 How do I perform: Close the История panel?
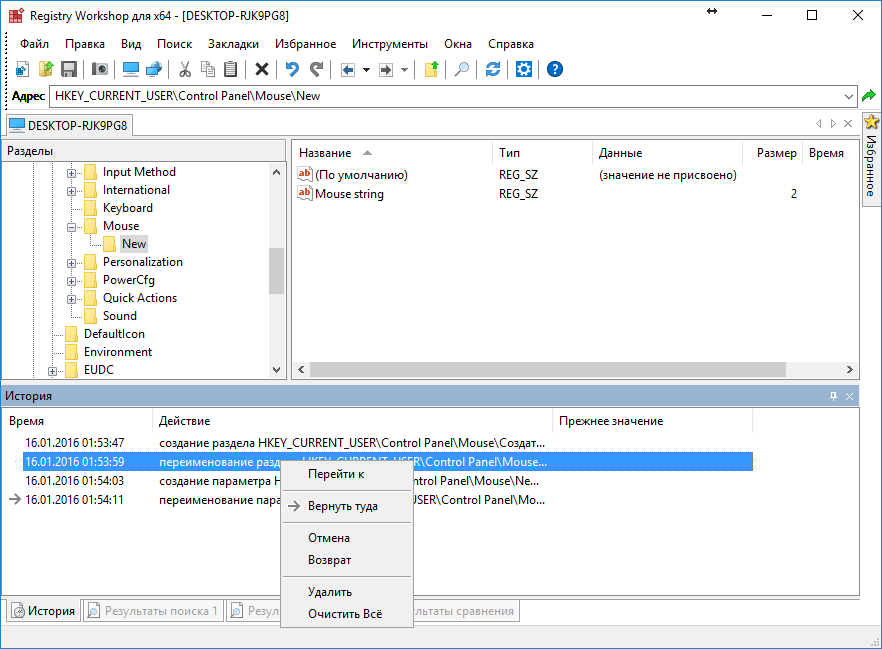point(849,396)
